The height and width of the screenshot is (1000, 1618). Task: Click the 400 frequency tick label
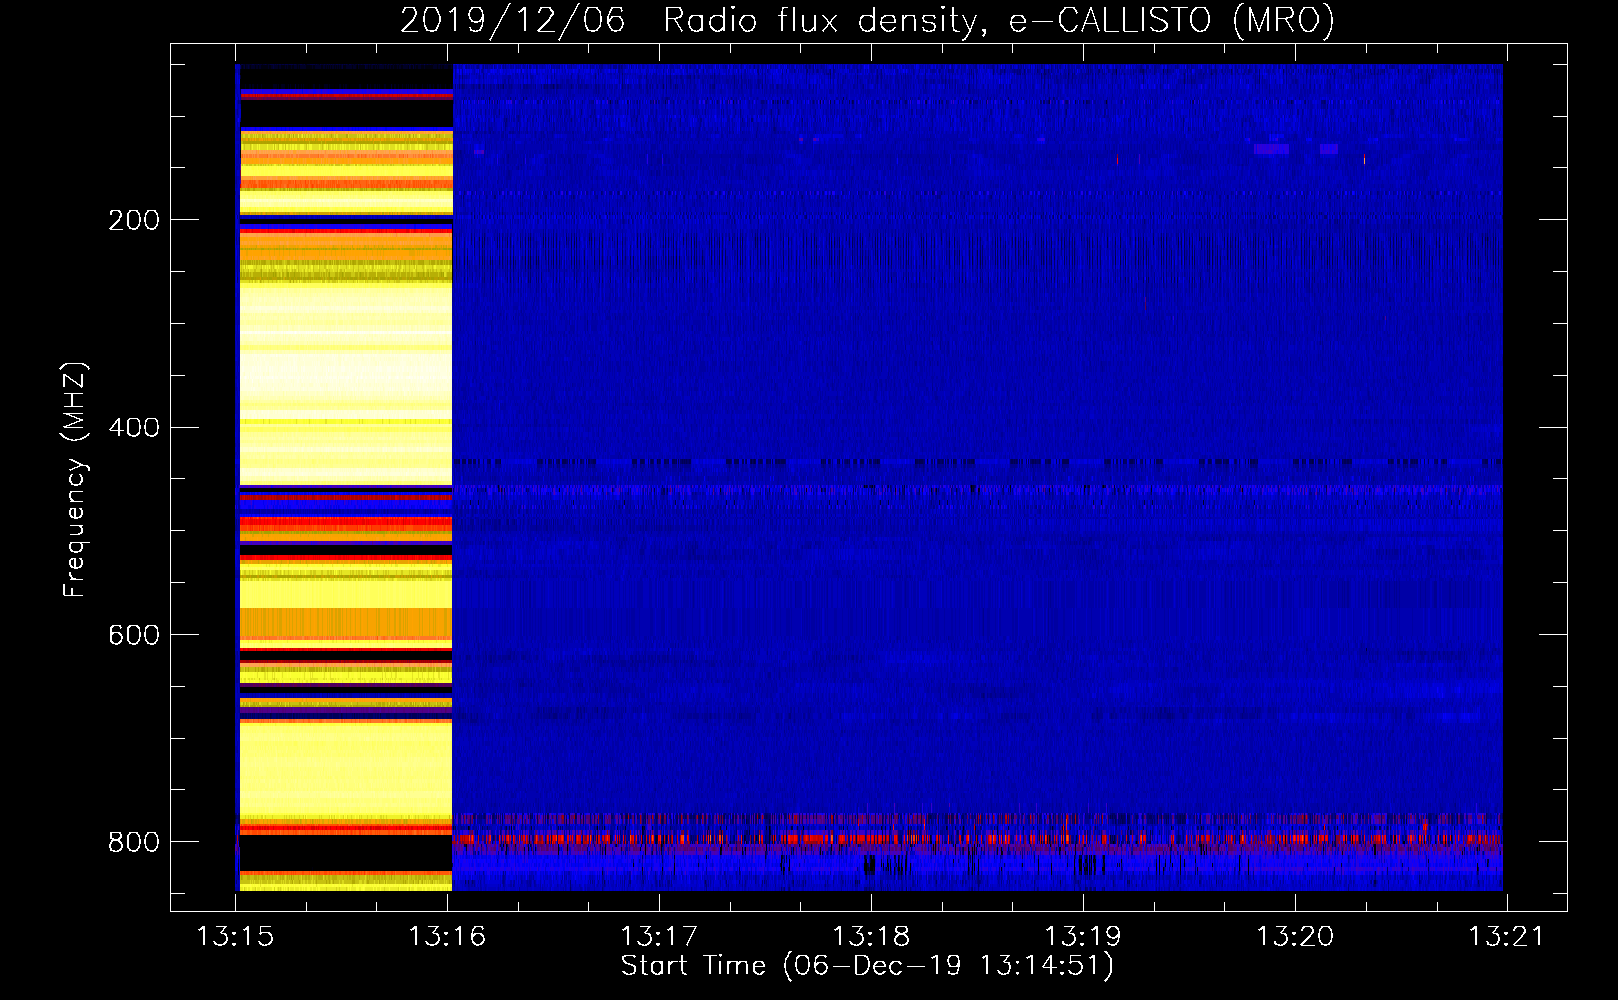click(133, 428)
